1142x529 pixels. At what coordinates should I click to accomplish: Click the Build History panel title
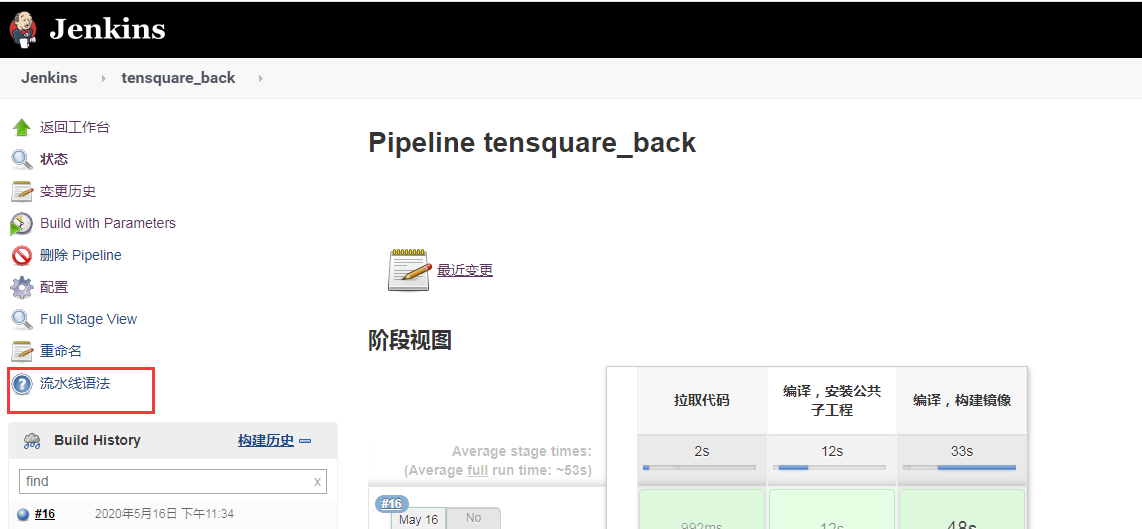pos(98,440)
